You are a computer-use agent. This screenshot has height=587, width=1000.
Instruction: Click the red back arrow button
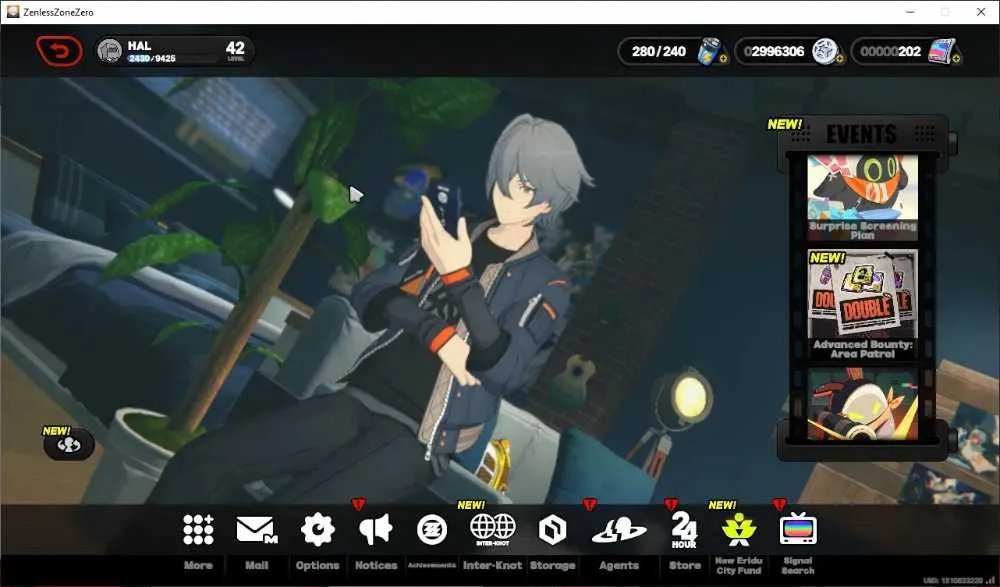point(59,51)
